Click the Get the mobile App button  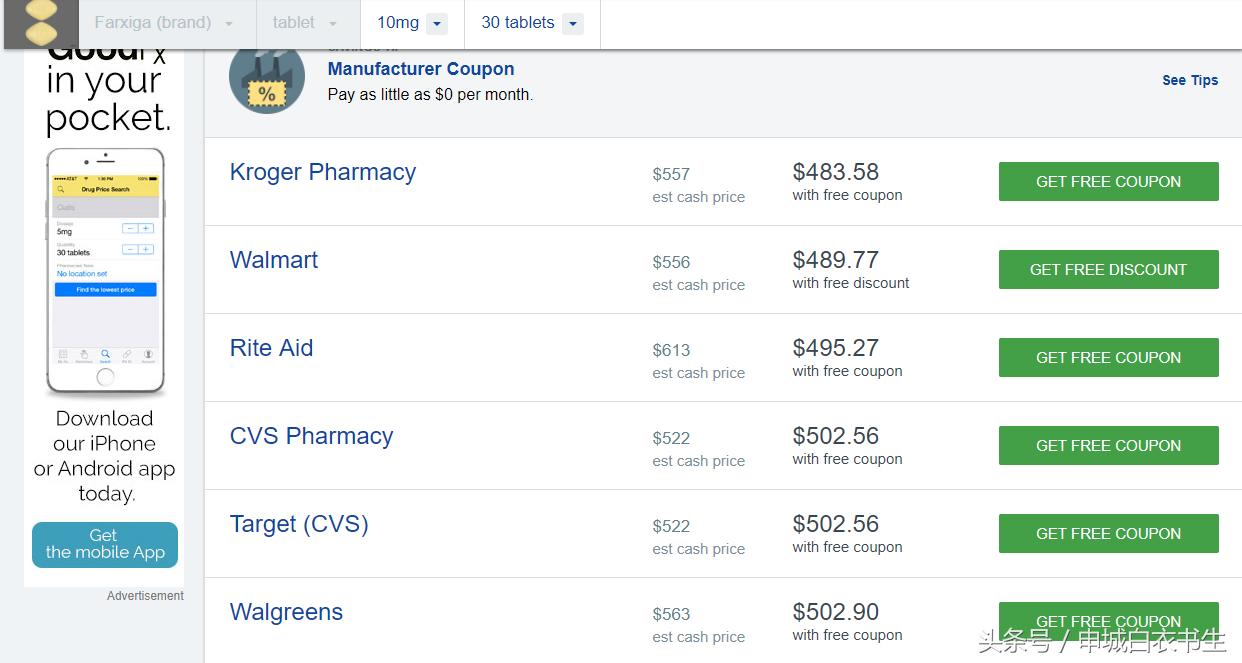105,544
